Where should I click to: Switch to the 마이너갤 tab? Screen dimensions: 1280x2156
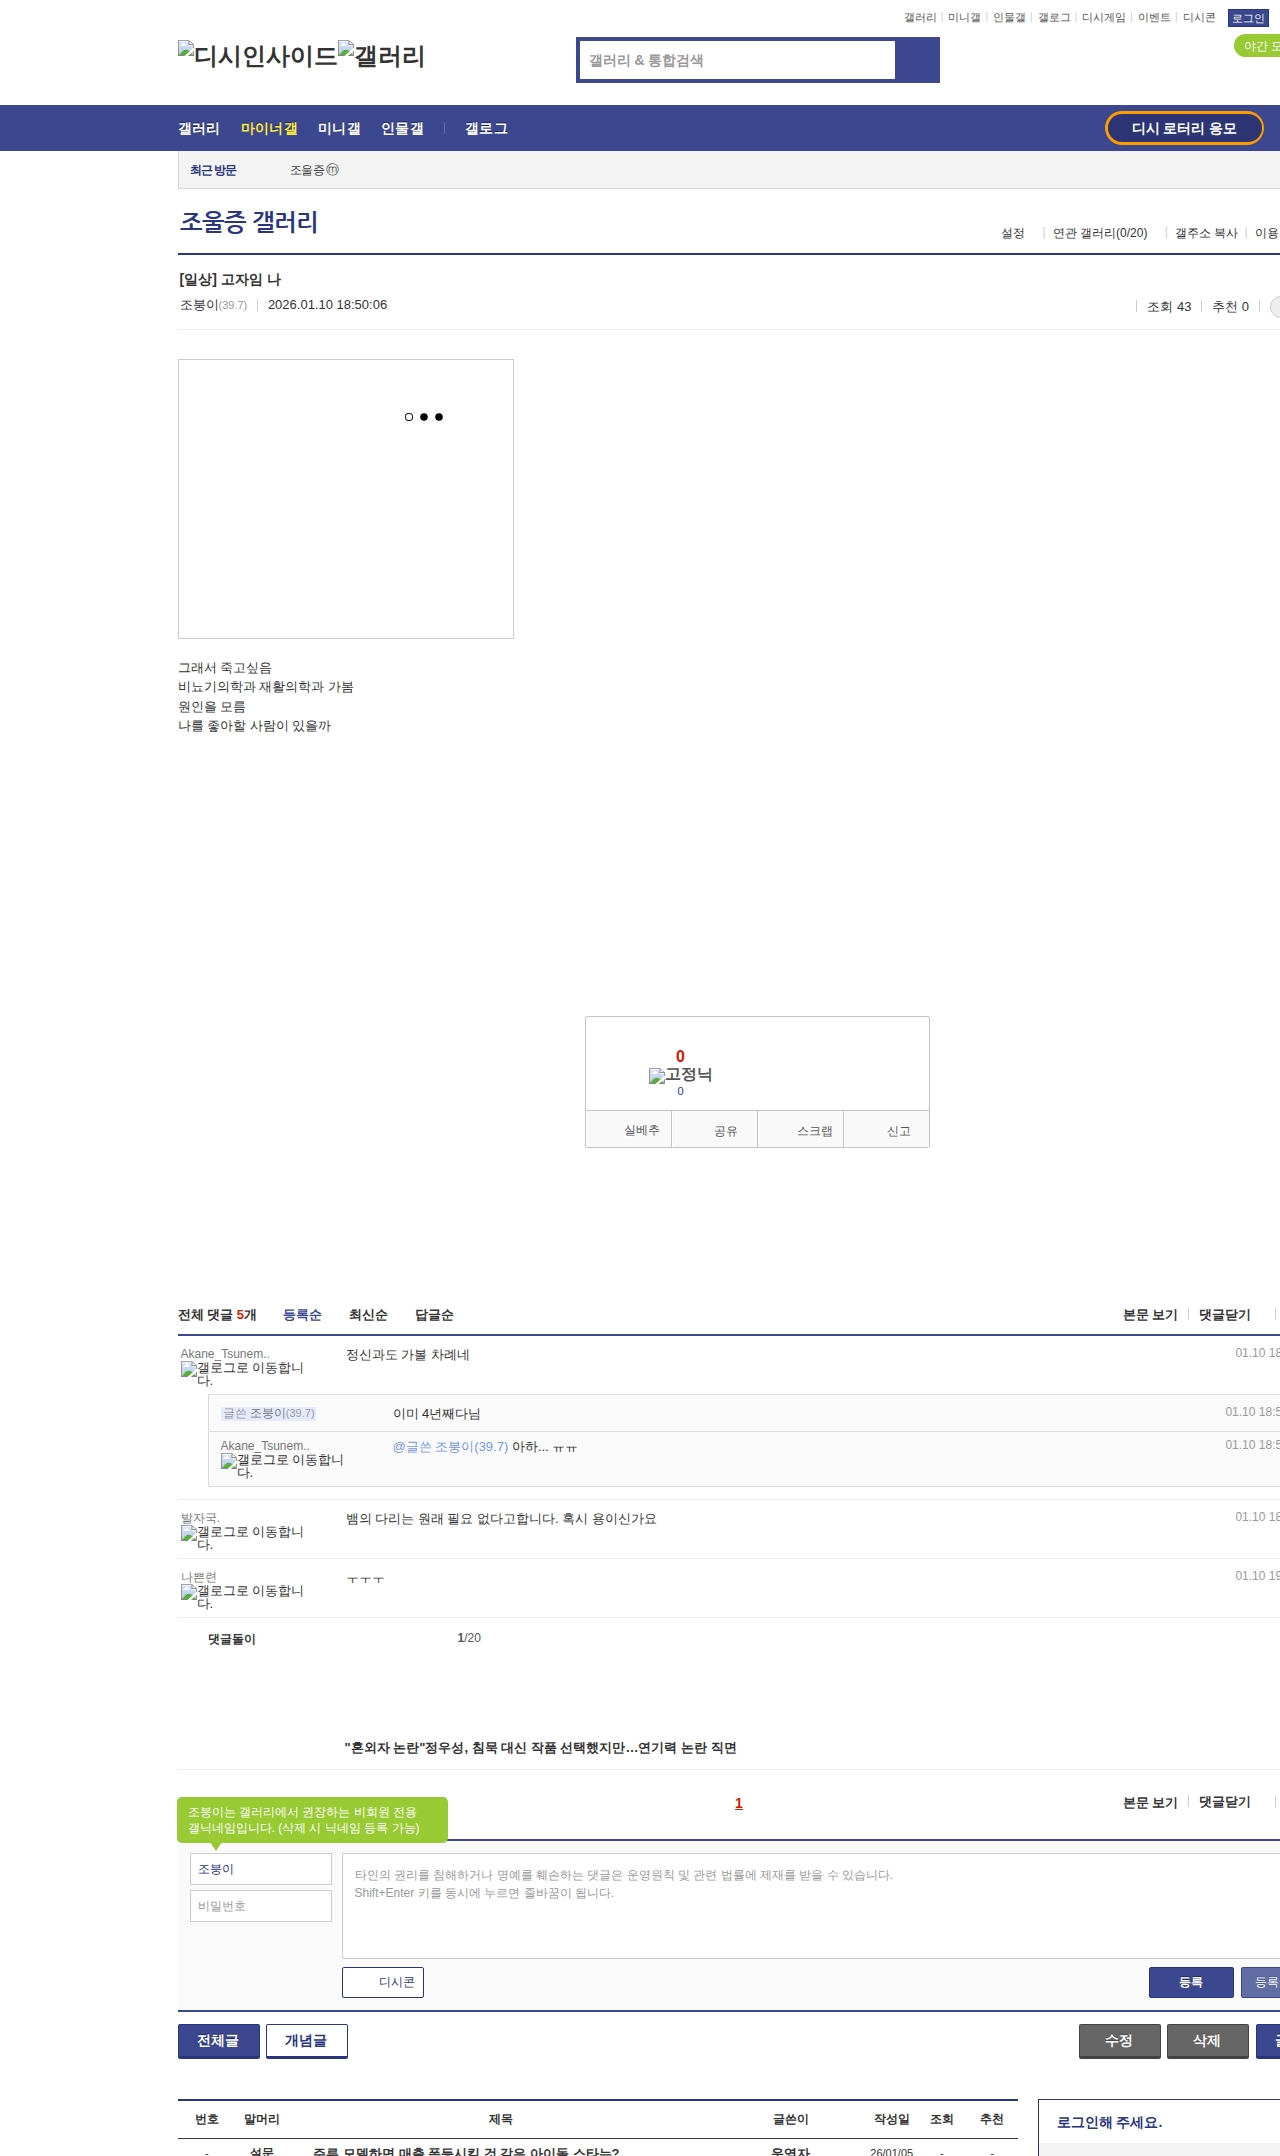click(269, 129)
